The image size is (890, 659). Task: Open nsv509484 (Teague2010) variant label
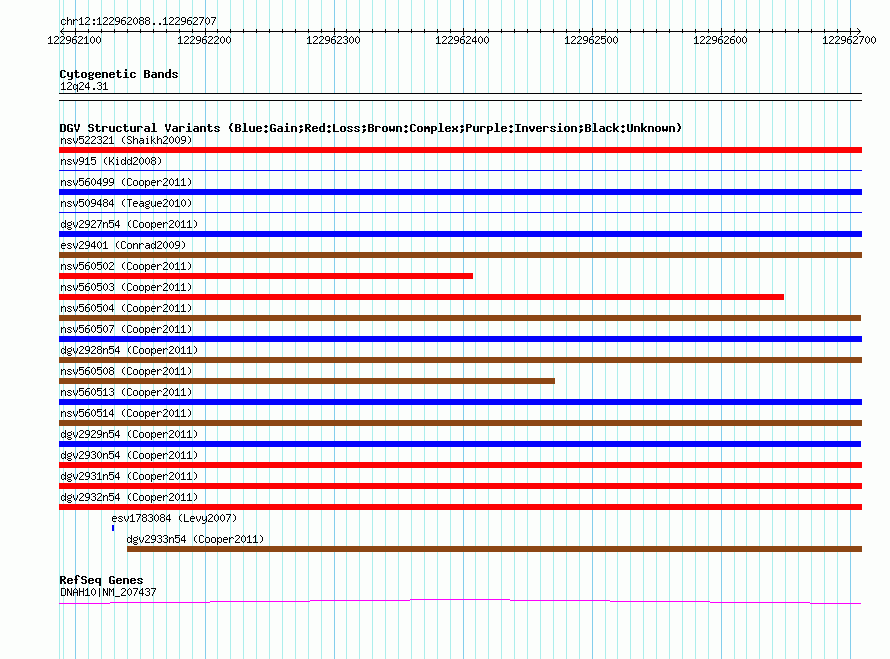tap(126, 203)
